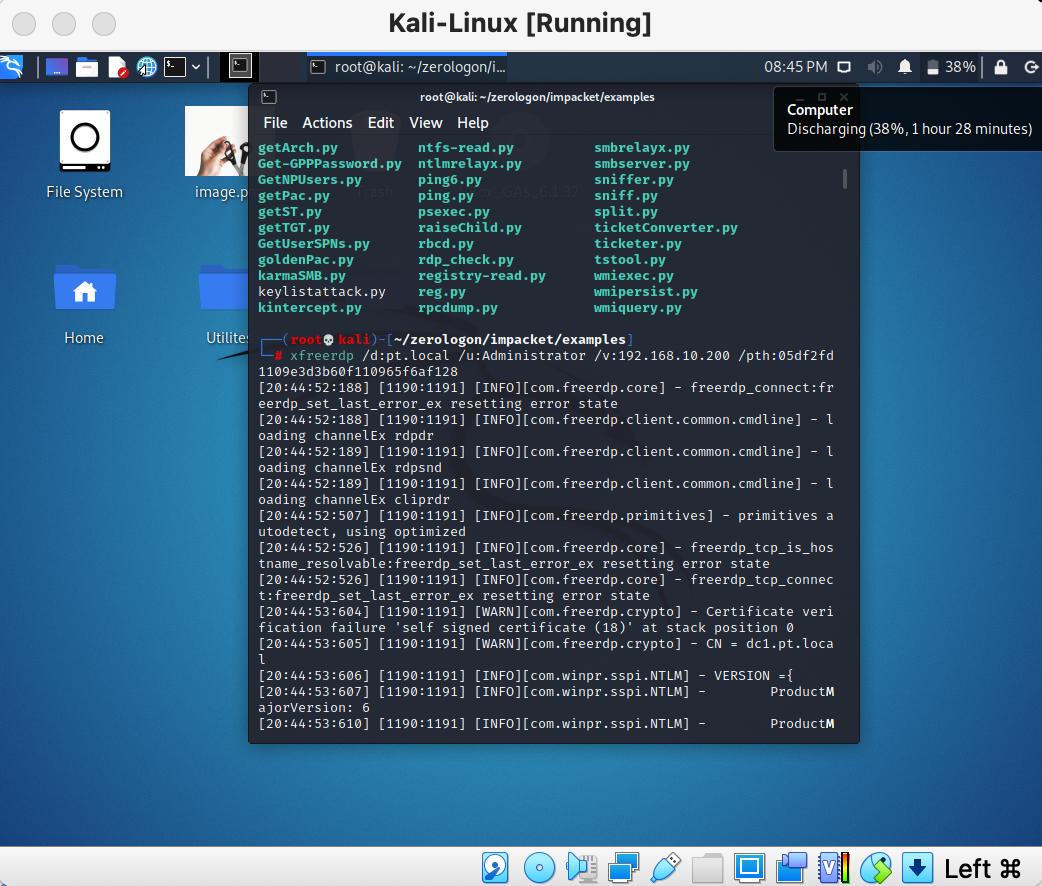Open the File System desktop icon
Viewport: 1042px width, 886px height.
tap(84, 156)
